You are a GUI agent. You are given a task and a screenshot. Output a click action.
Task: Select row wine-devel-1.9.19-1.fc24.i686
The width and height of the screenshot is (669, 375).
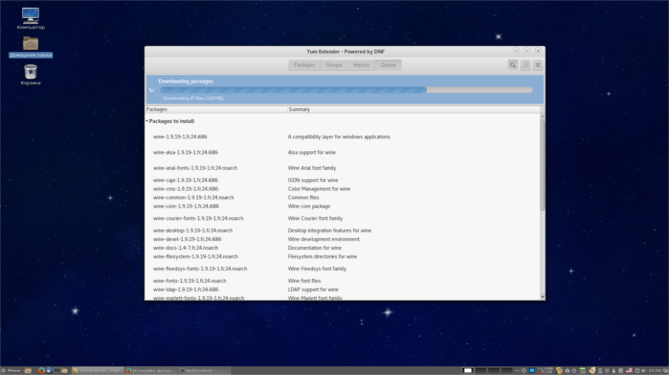[x=343, y=239]
